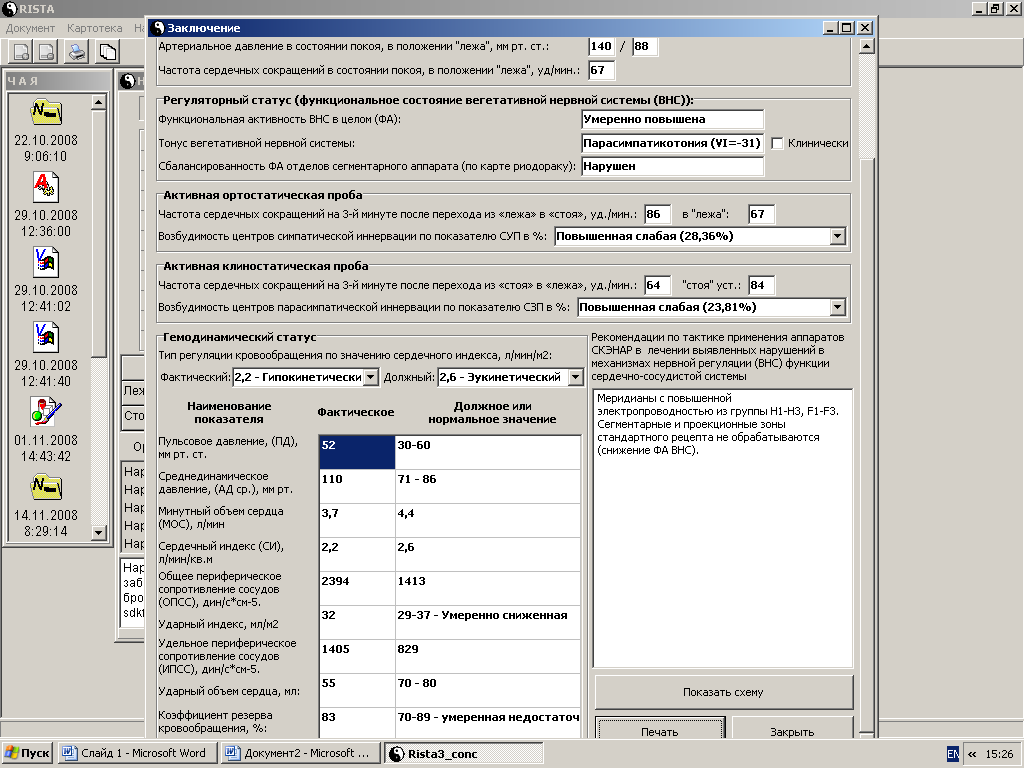Open the СЗП excitability dropdown (23,81%)
This screenshot has height=768, width=1024.
point(838,307)
